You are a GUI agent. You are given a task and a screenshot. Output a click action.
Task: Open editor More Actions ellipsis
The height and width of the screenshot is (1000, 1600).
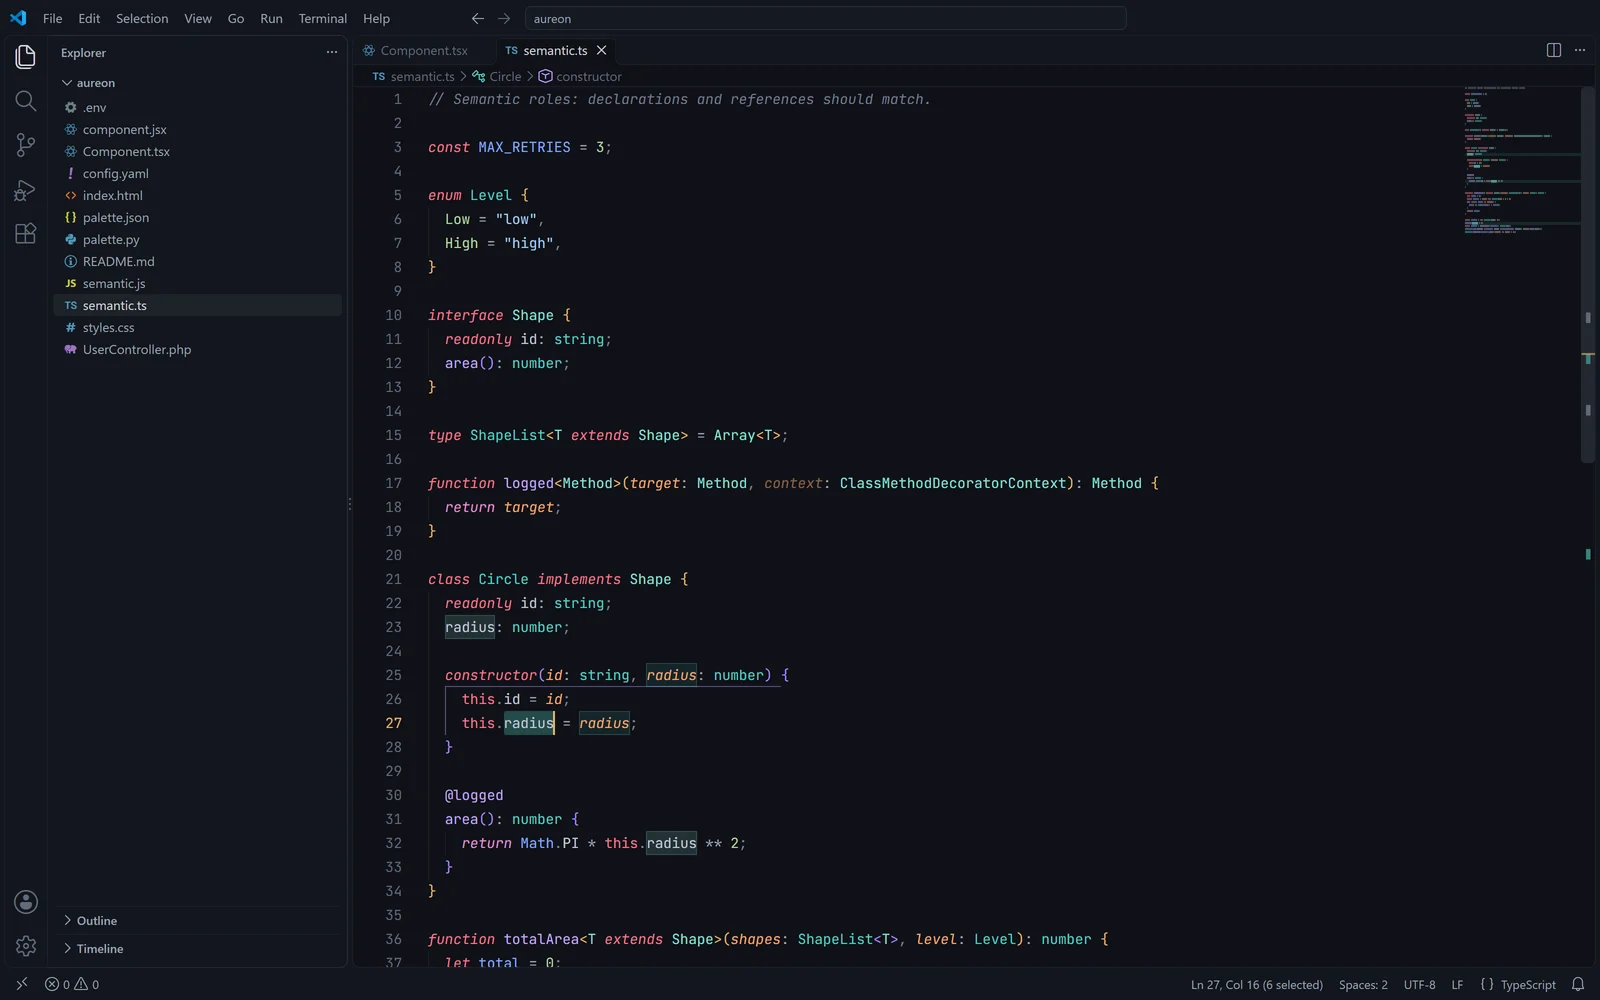click(1580, 50)
